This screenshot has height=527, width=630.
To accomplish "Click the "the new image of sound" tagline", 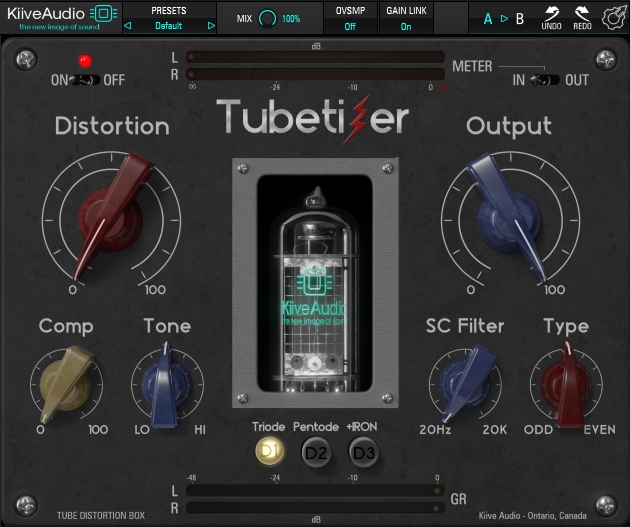I will point(59,27).
